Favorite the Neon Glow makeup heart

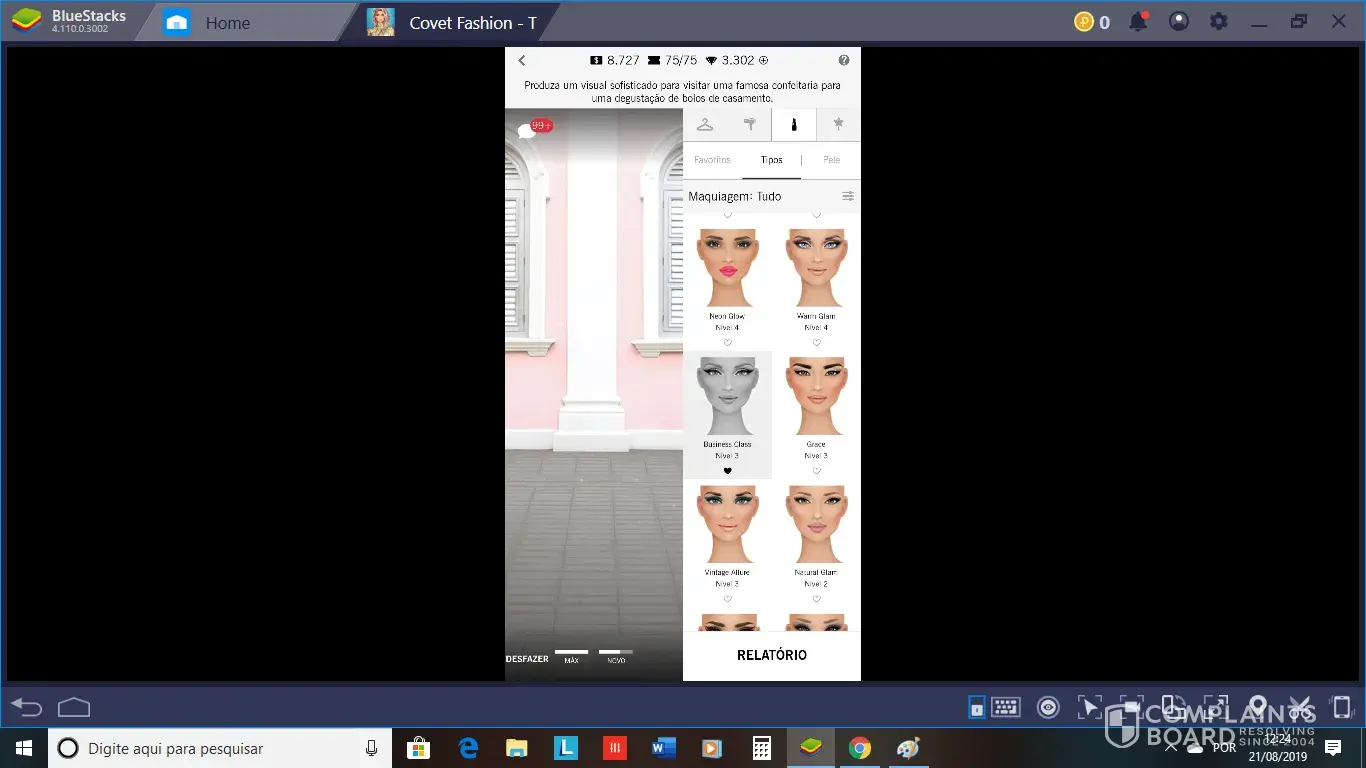click(x=727, y=343)
